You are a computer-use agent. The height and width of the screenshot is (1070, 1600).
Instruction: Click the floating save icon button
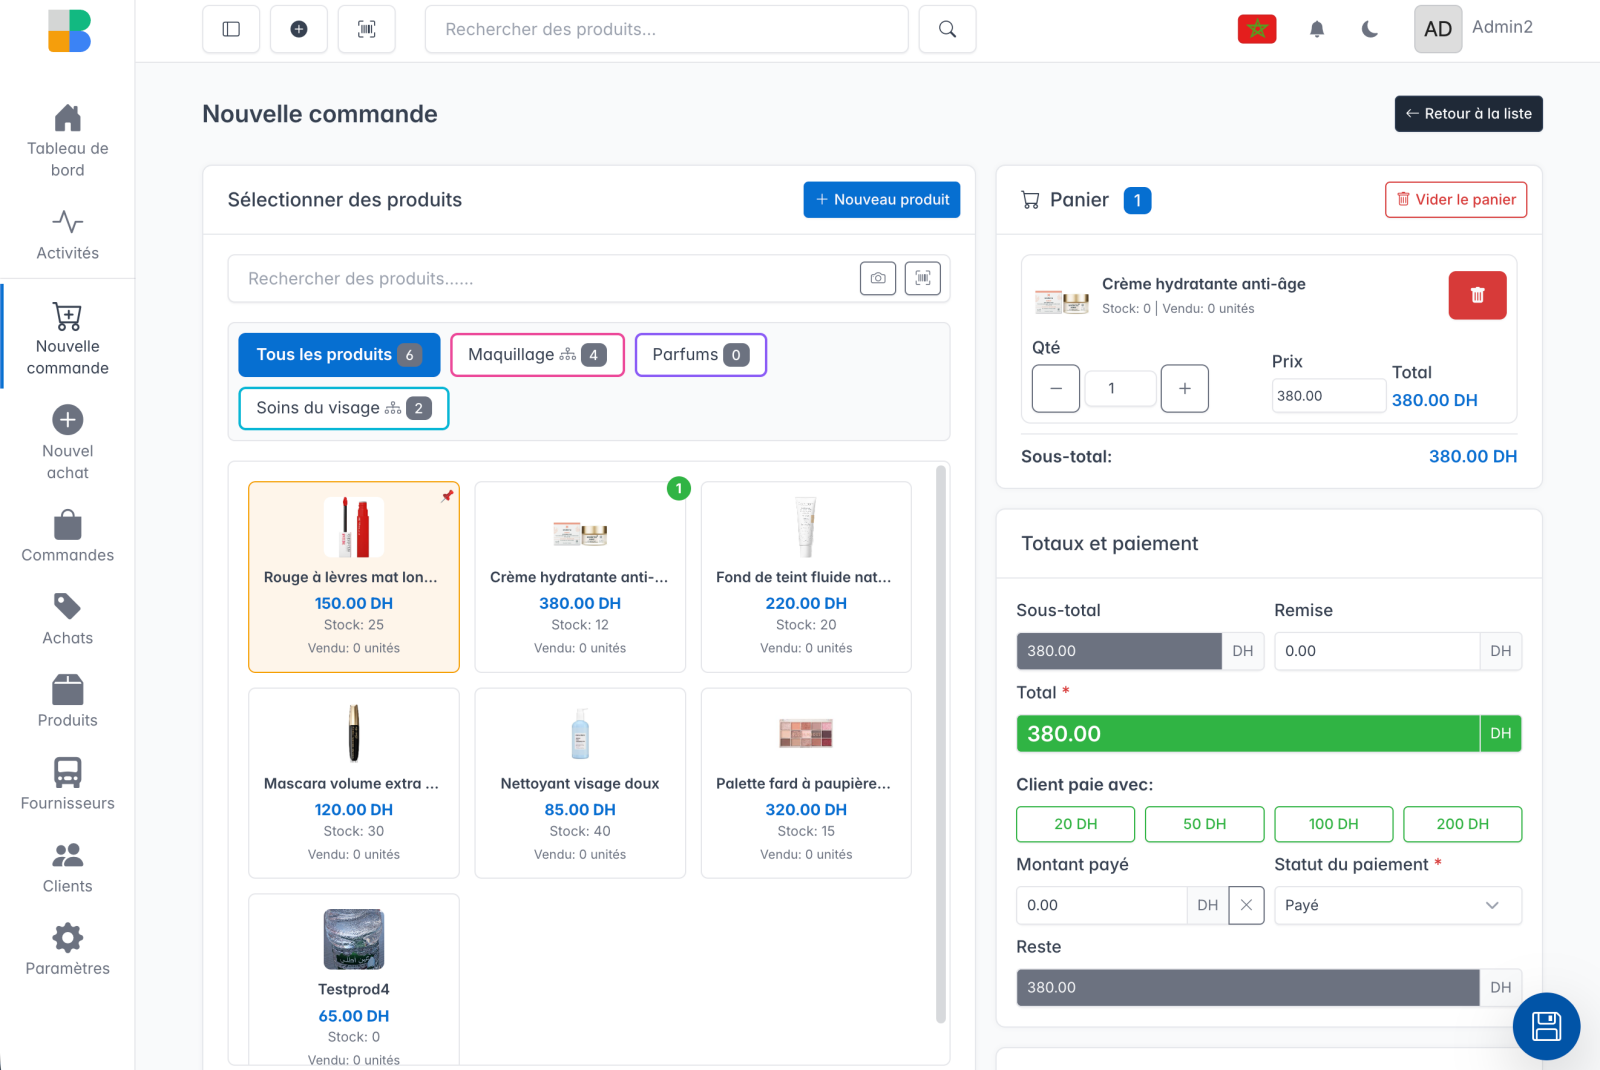click(x=1546, y=1026)
